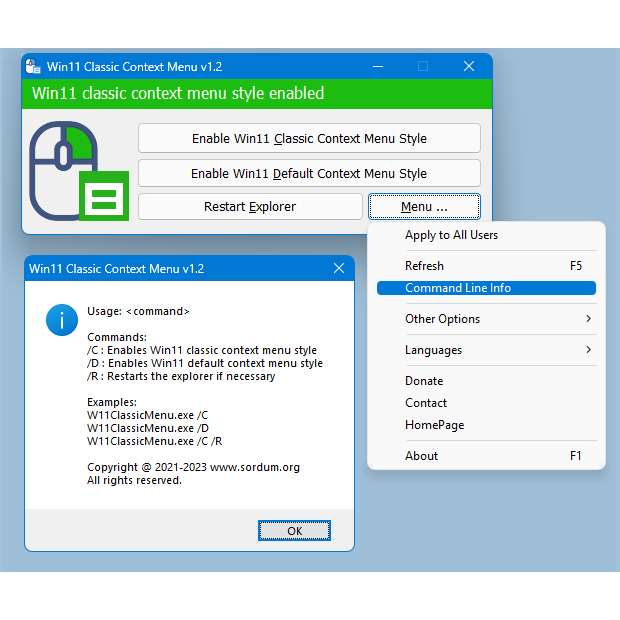Screen dimensions: 620x620
Task: Enable Win11 Classic Context Menu Style
Action: tap(309, 138)
